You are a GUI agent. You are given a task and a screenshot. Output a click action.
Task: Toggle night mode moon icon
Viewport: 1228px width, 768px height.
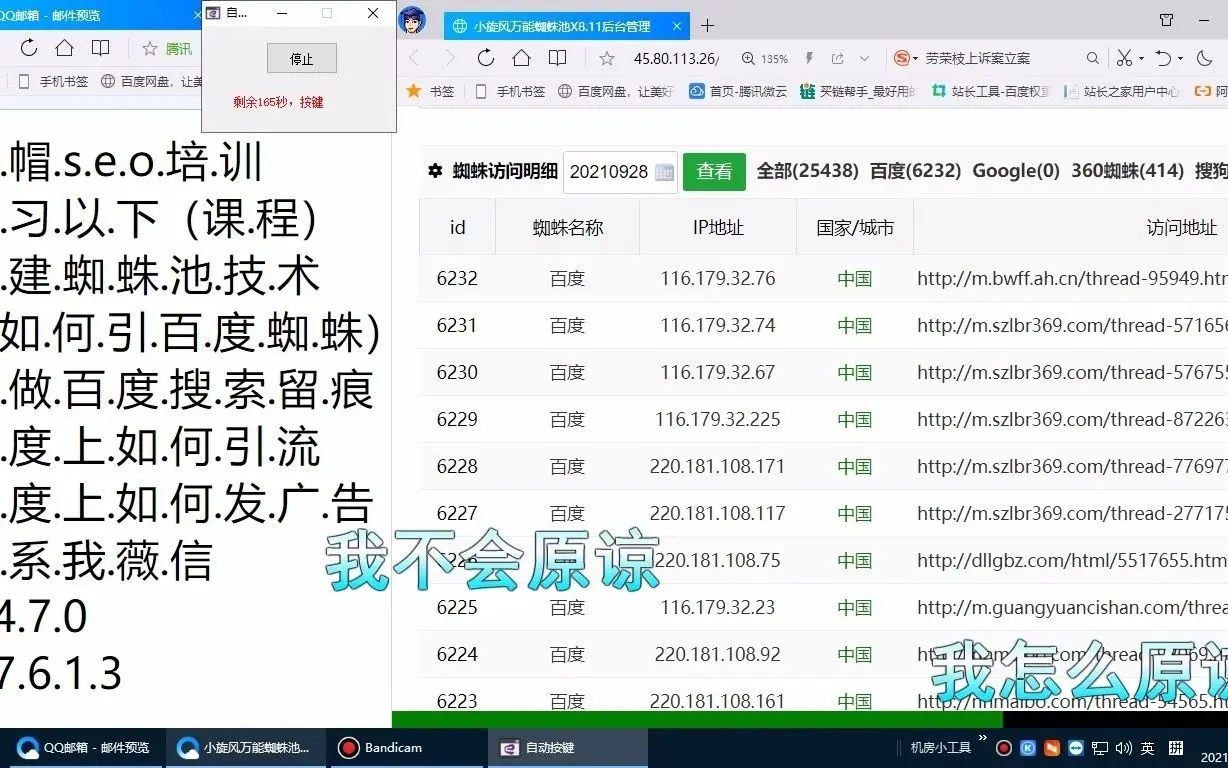[1204, 58]
